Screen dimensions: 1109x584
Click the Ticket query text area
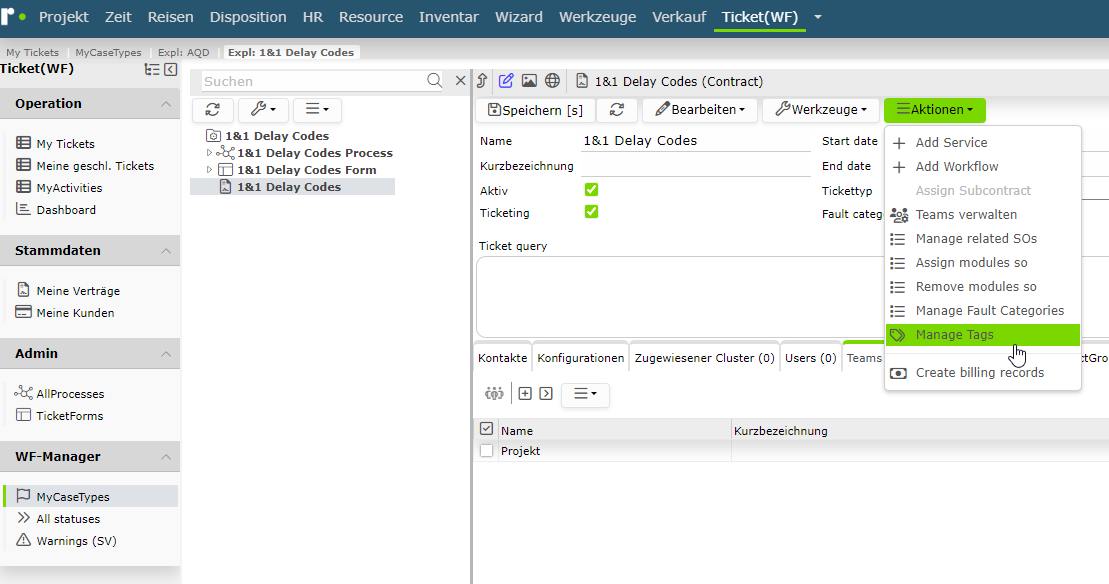point(679,297)
